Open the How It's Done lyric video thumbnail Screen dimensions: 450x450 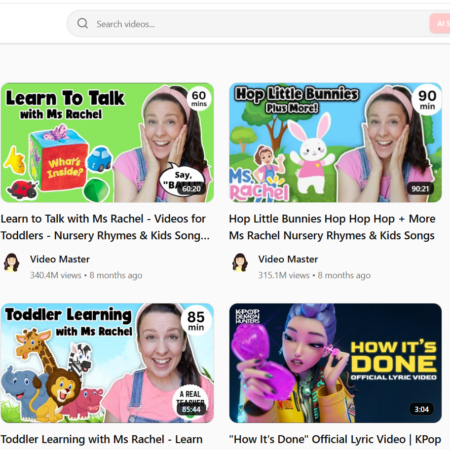click(335, 363)
